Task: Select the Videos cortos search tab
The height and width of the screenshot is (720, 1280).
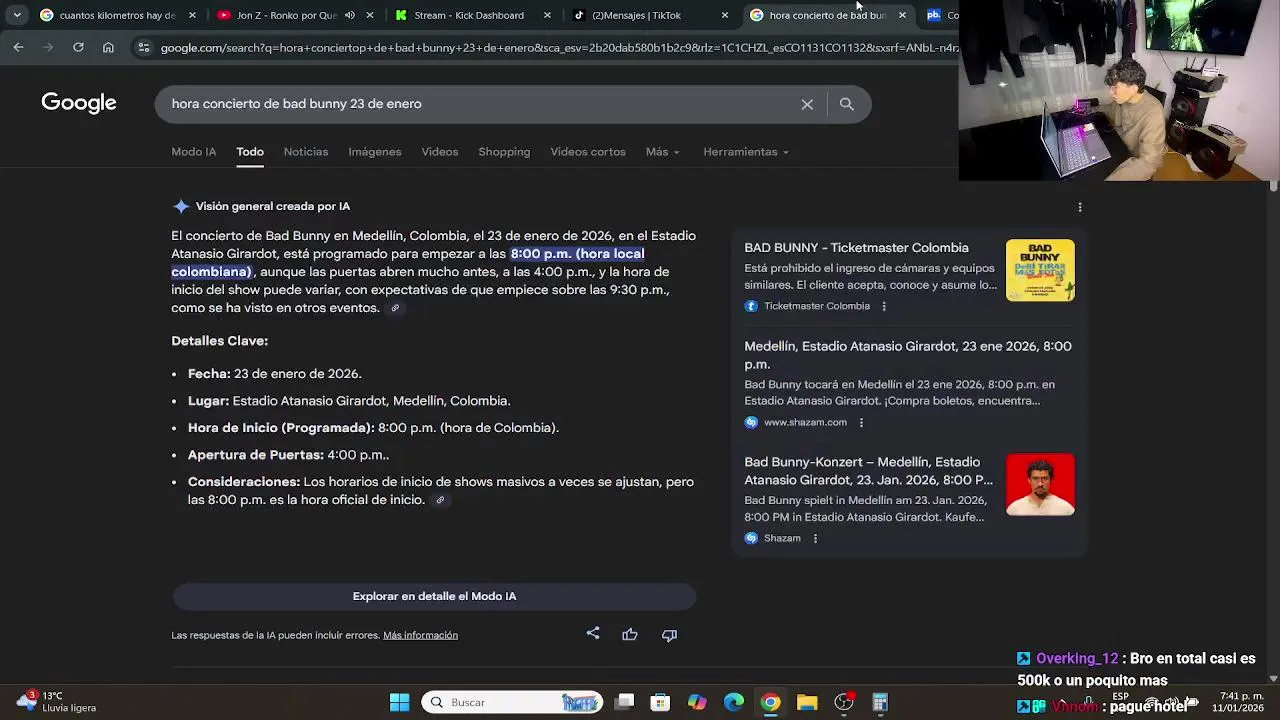Action: click(588, 152)
